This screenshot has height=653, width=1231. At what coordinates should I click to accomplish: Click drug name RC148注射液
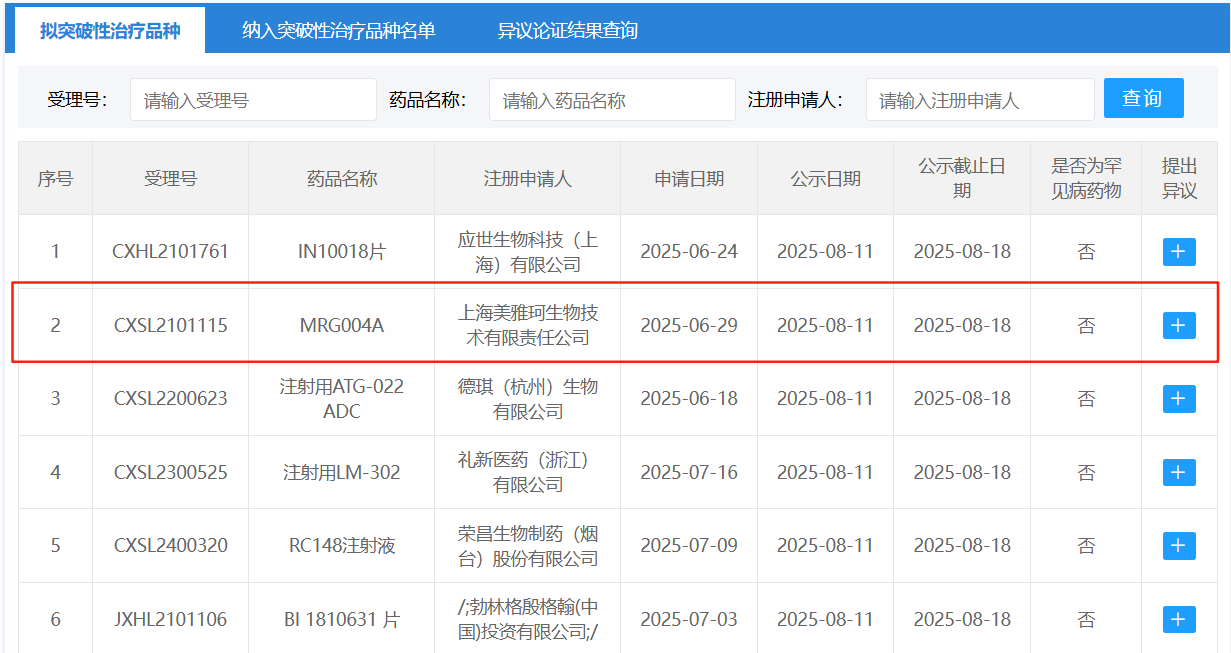[342, 546]
